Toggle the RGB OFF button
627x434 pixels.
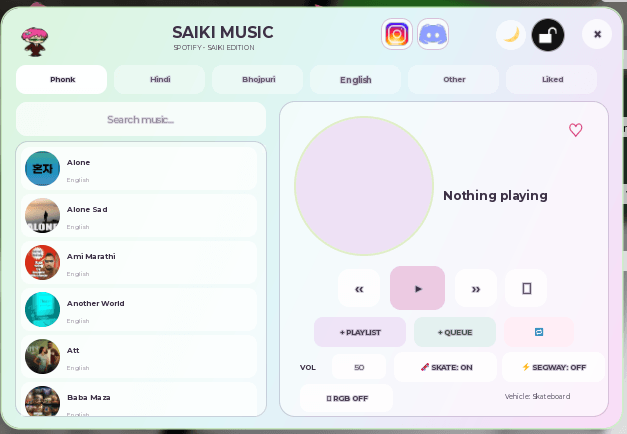click(347, 398)
